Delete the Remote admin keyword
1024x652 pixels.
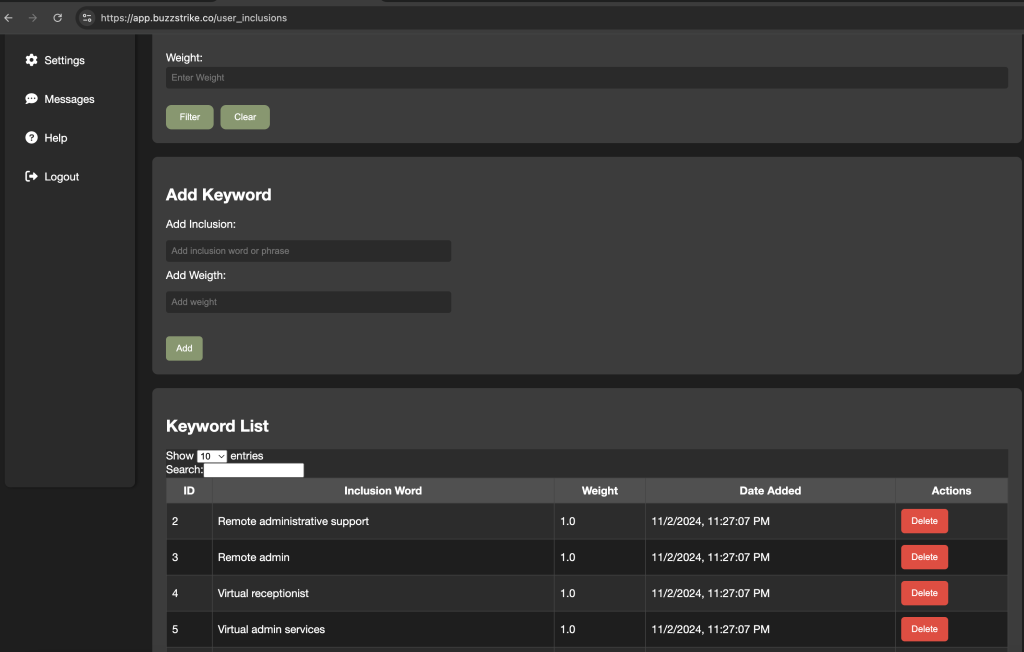pos(924,557)
